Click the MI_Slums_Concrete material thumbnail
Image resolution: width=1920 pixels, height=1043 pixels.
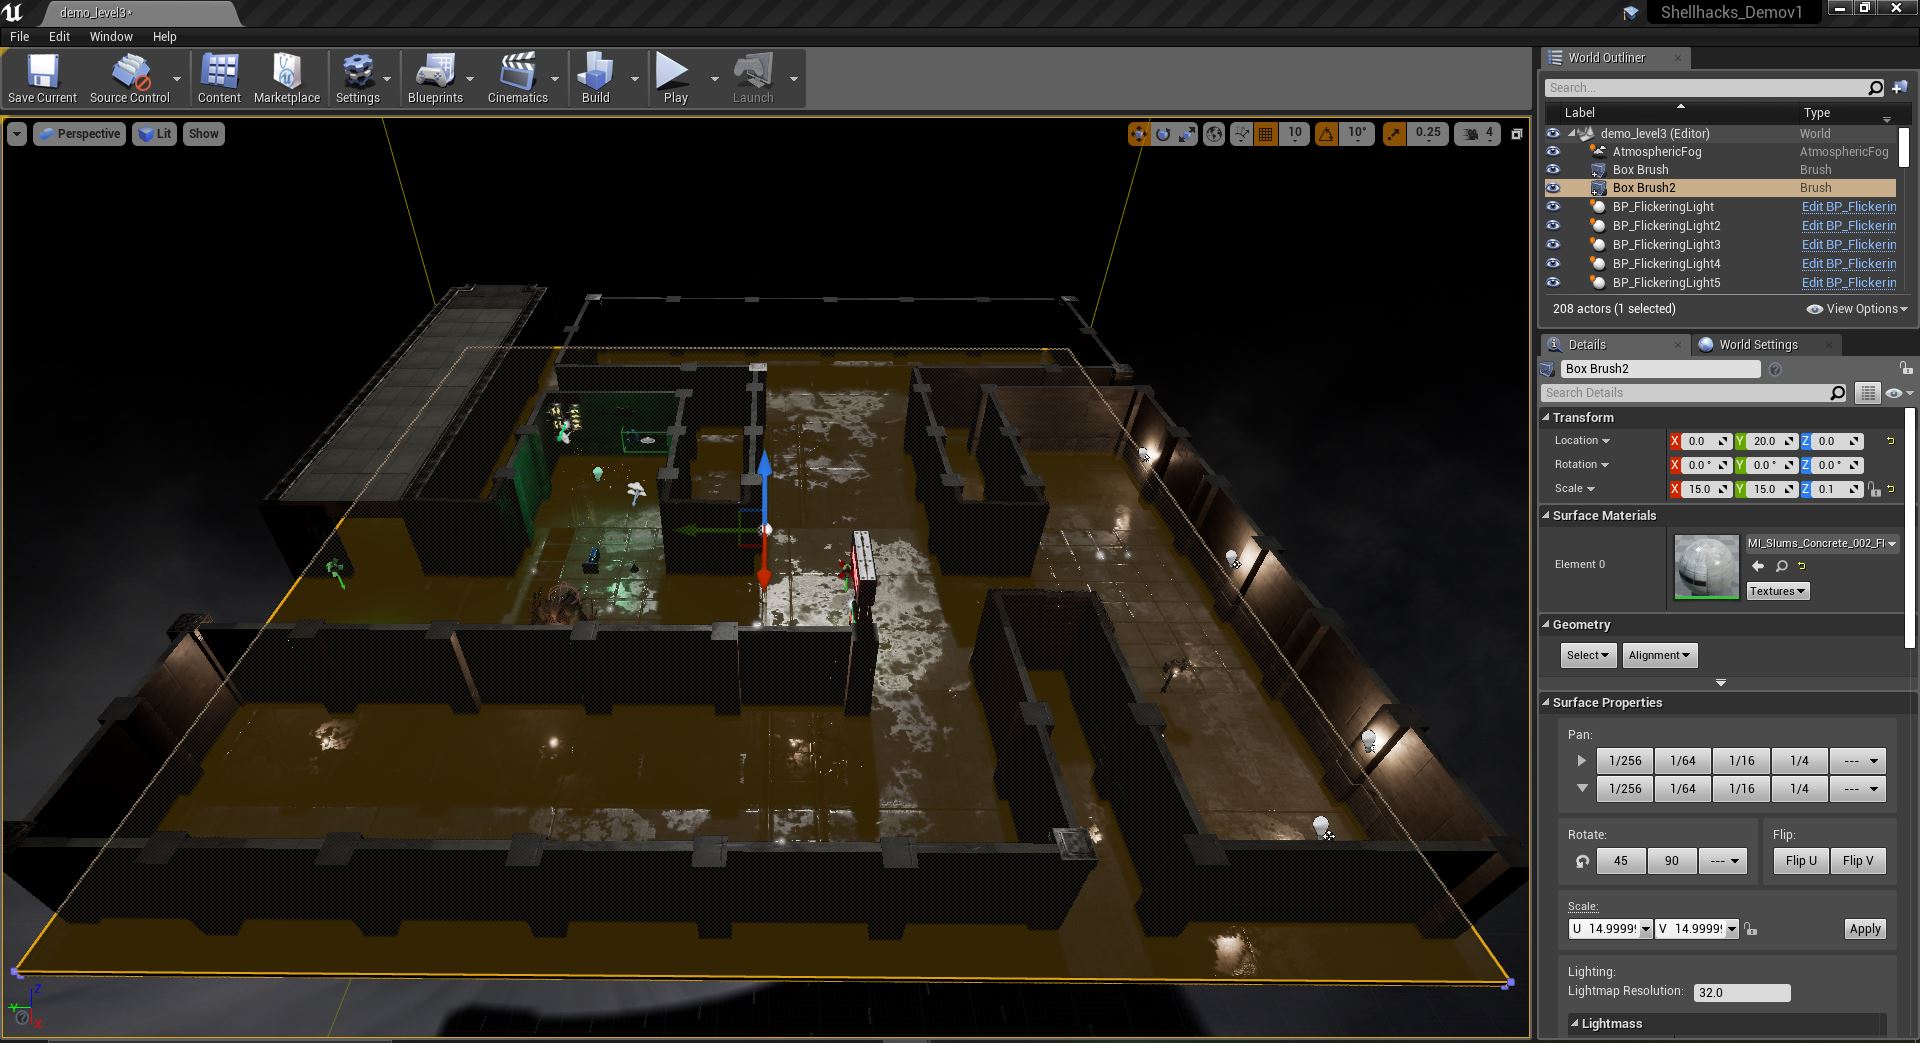1706,566
